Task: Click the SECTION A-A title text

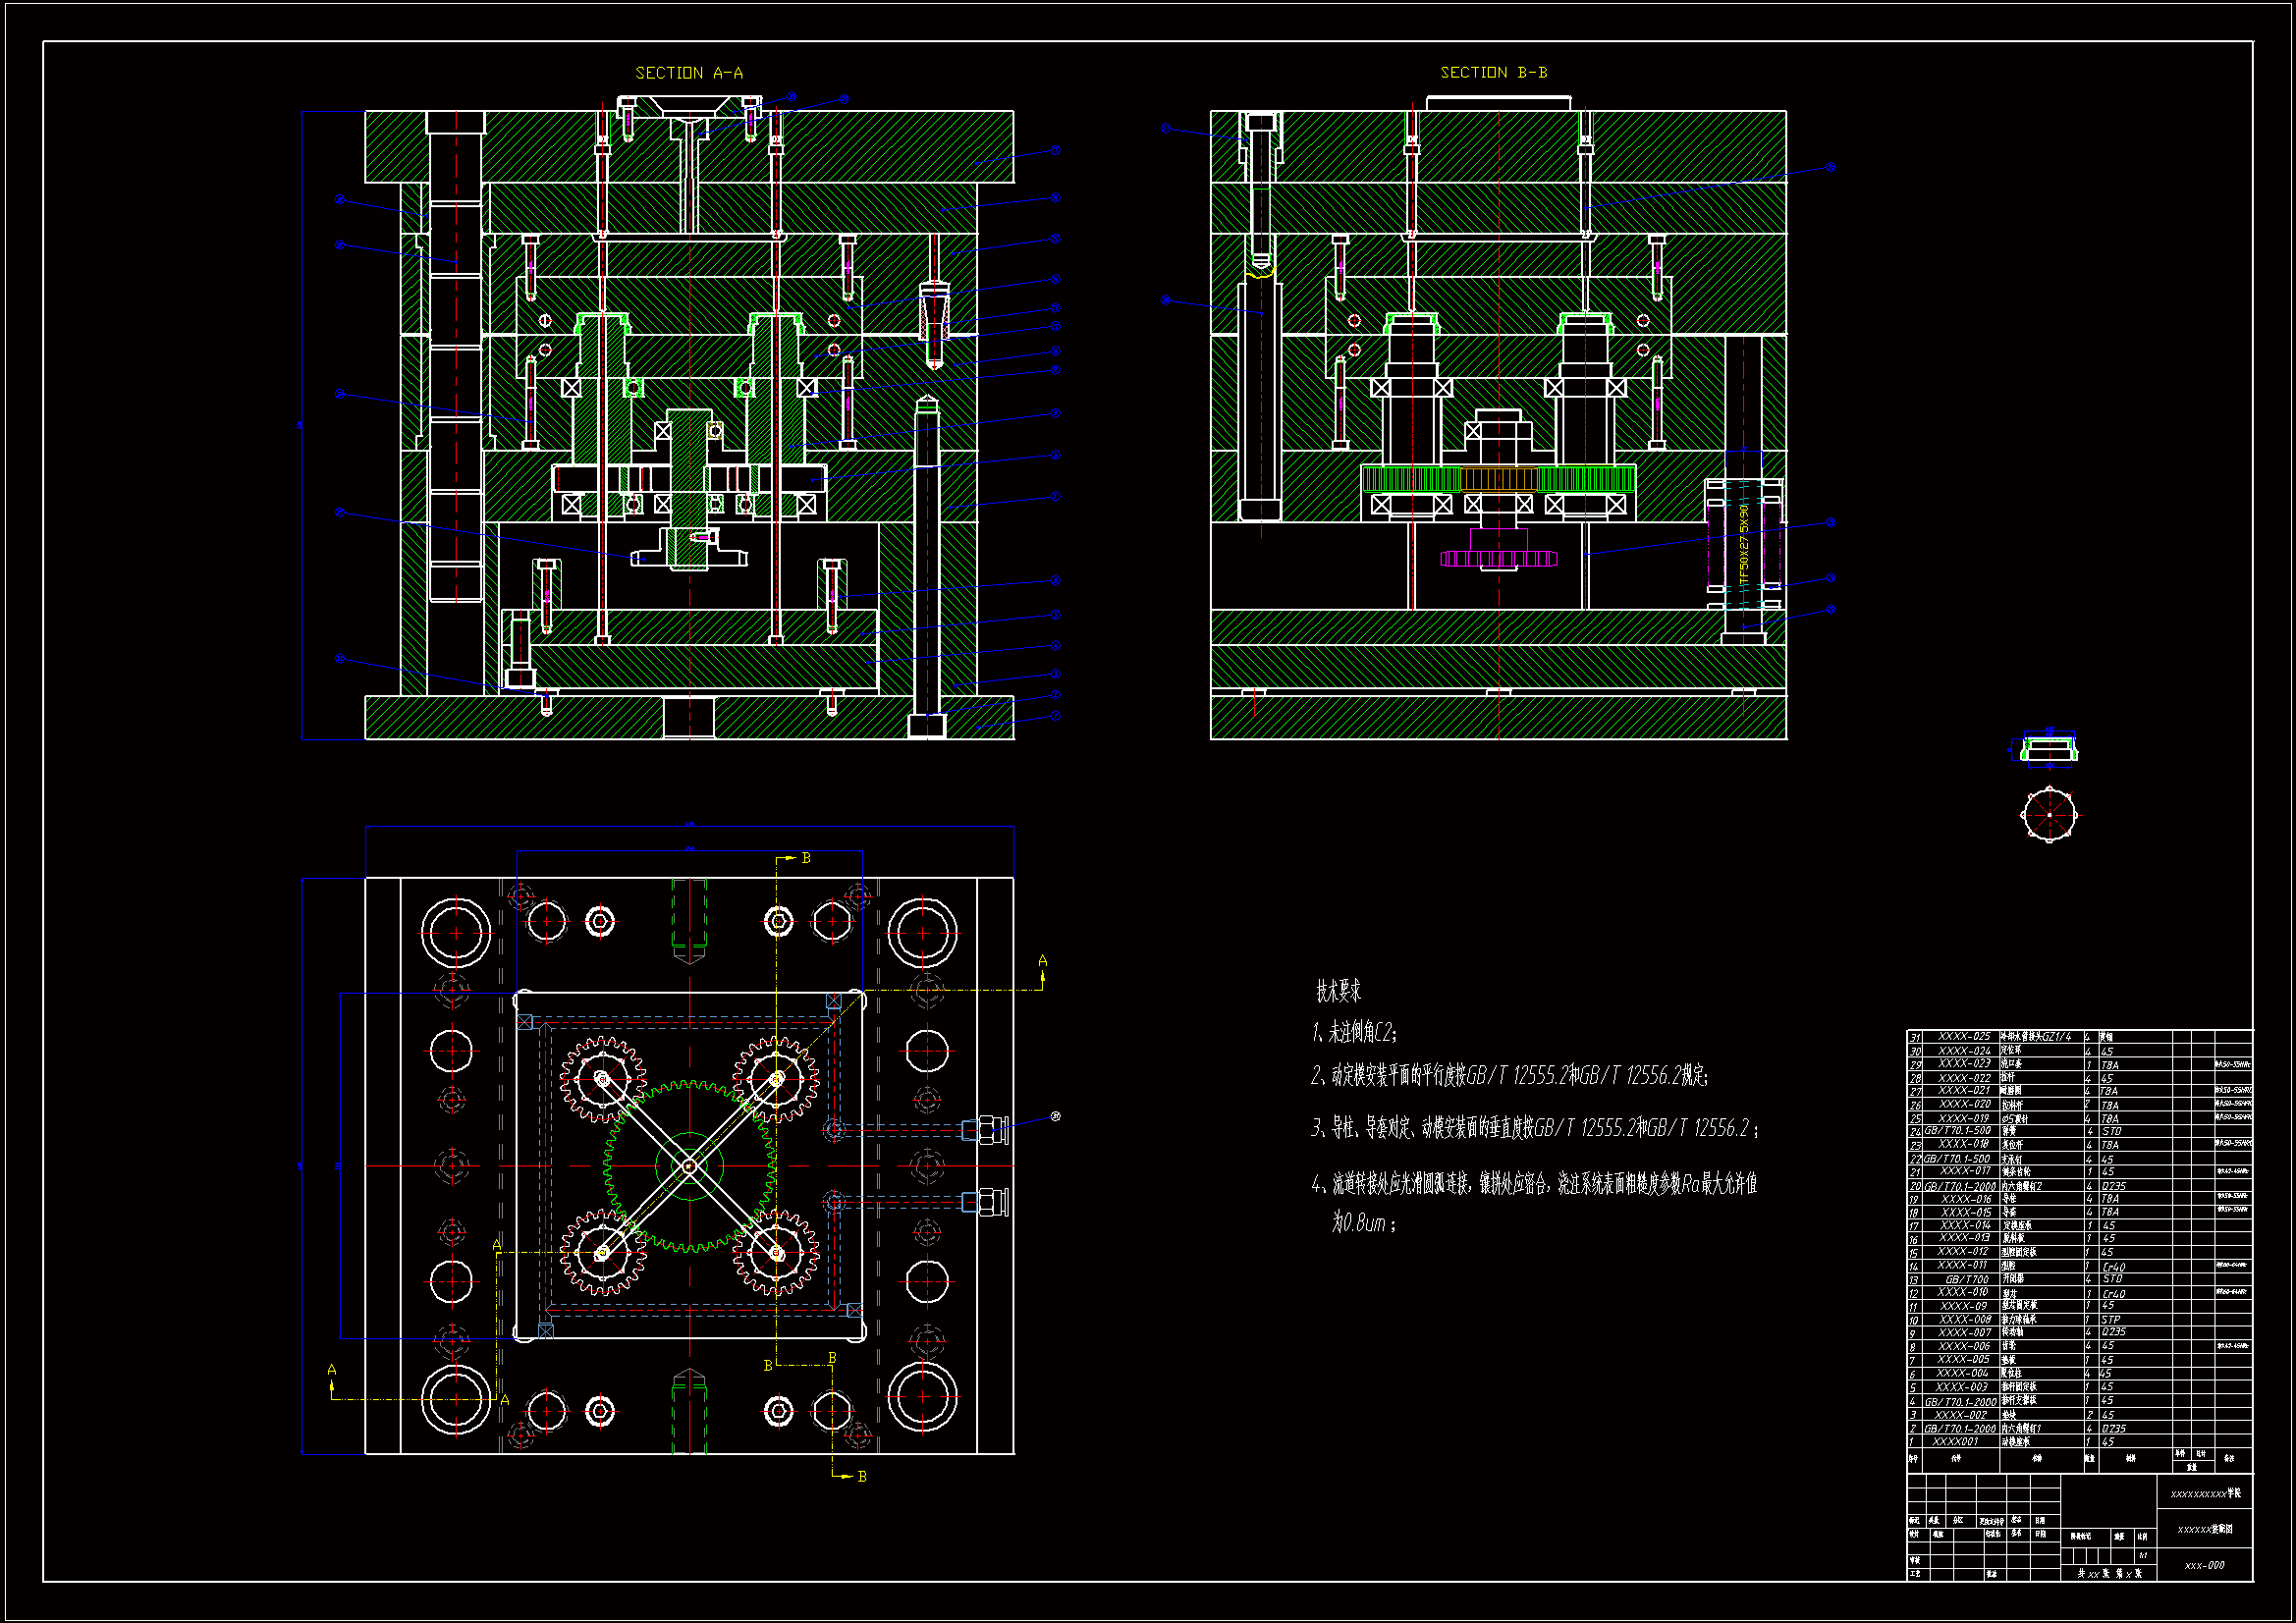Action: (689, 73)
